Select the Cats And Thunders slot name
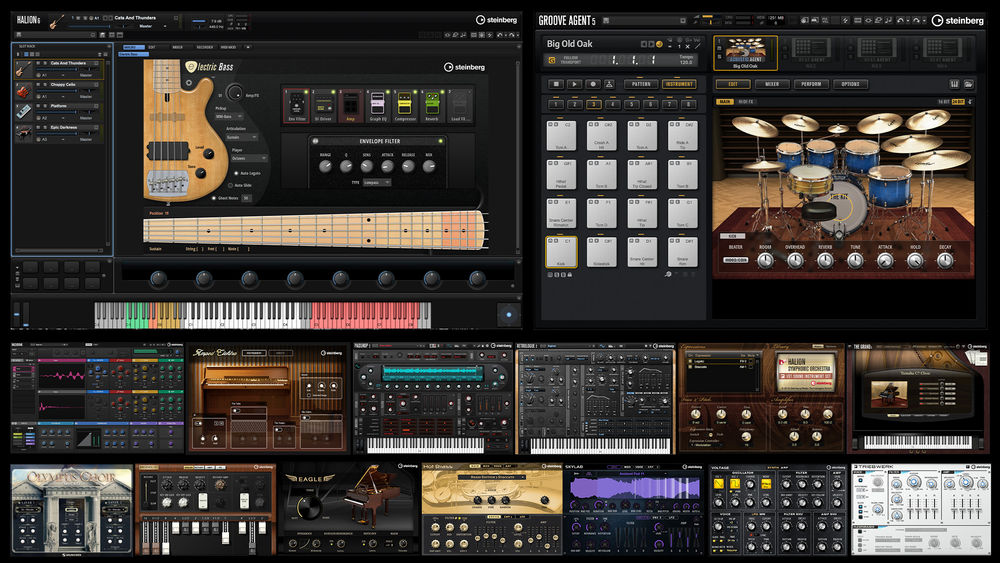This screenshot has height=563, width=1000. pos(68,63)
